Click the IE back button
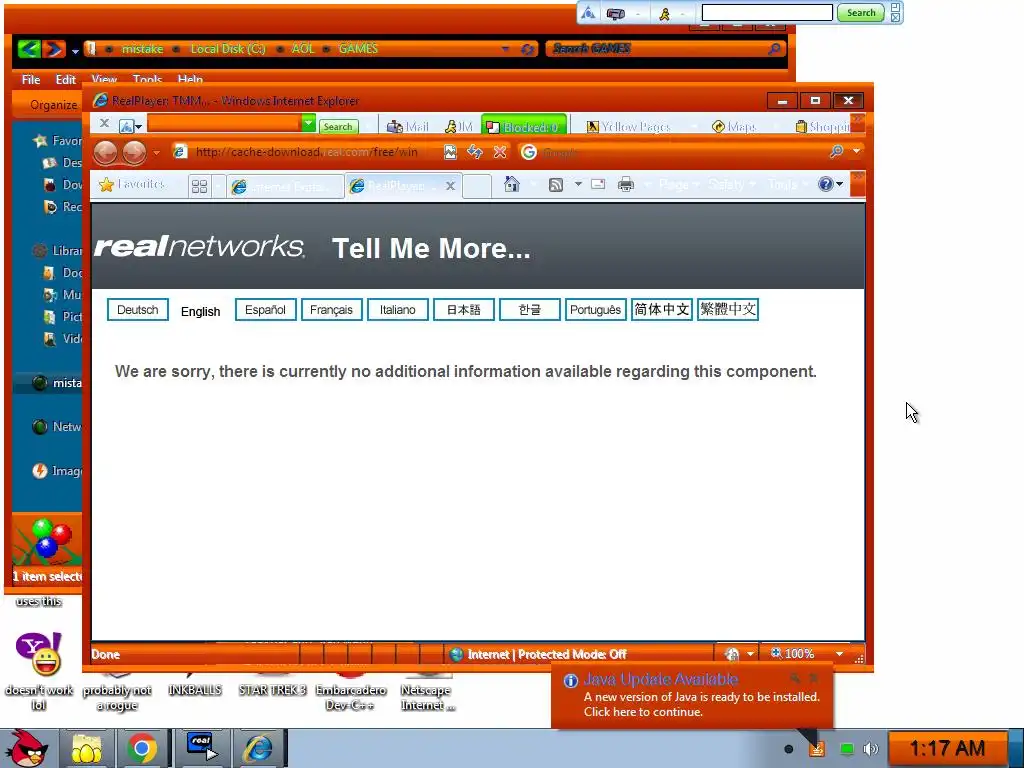 coord(105,153)
